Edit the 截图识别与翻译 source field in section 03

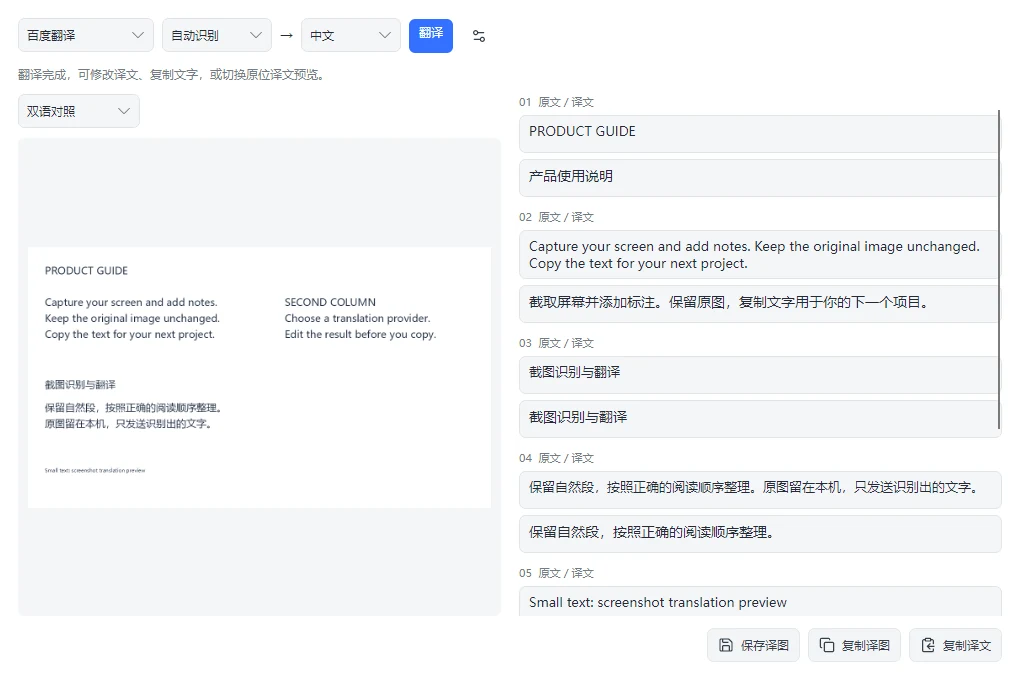click(758, 375)
